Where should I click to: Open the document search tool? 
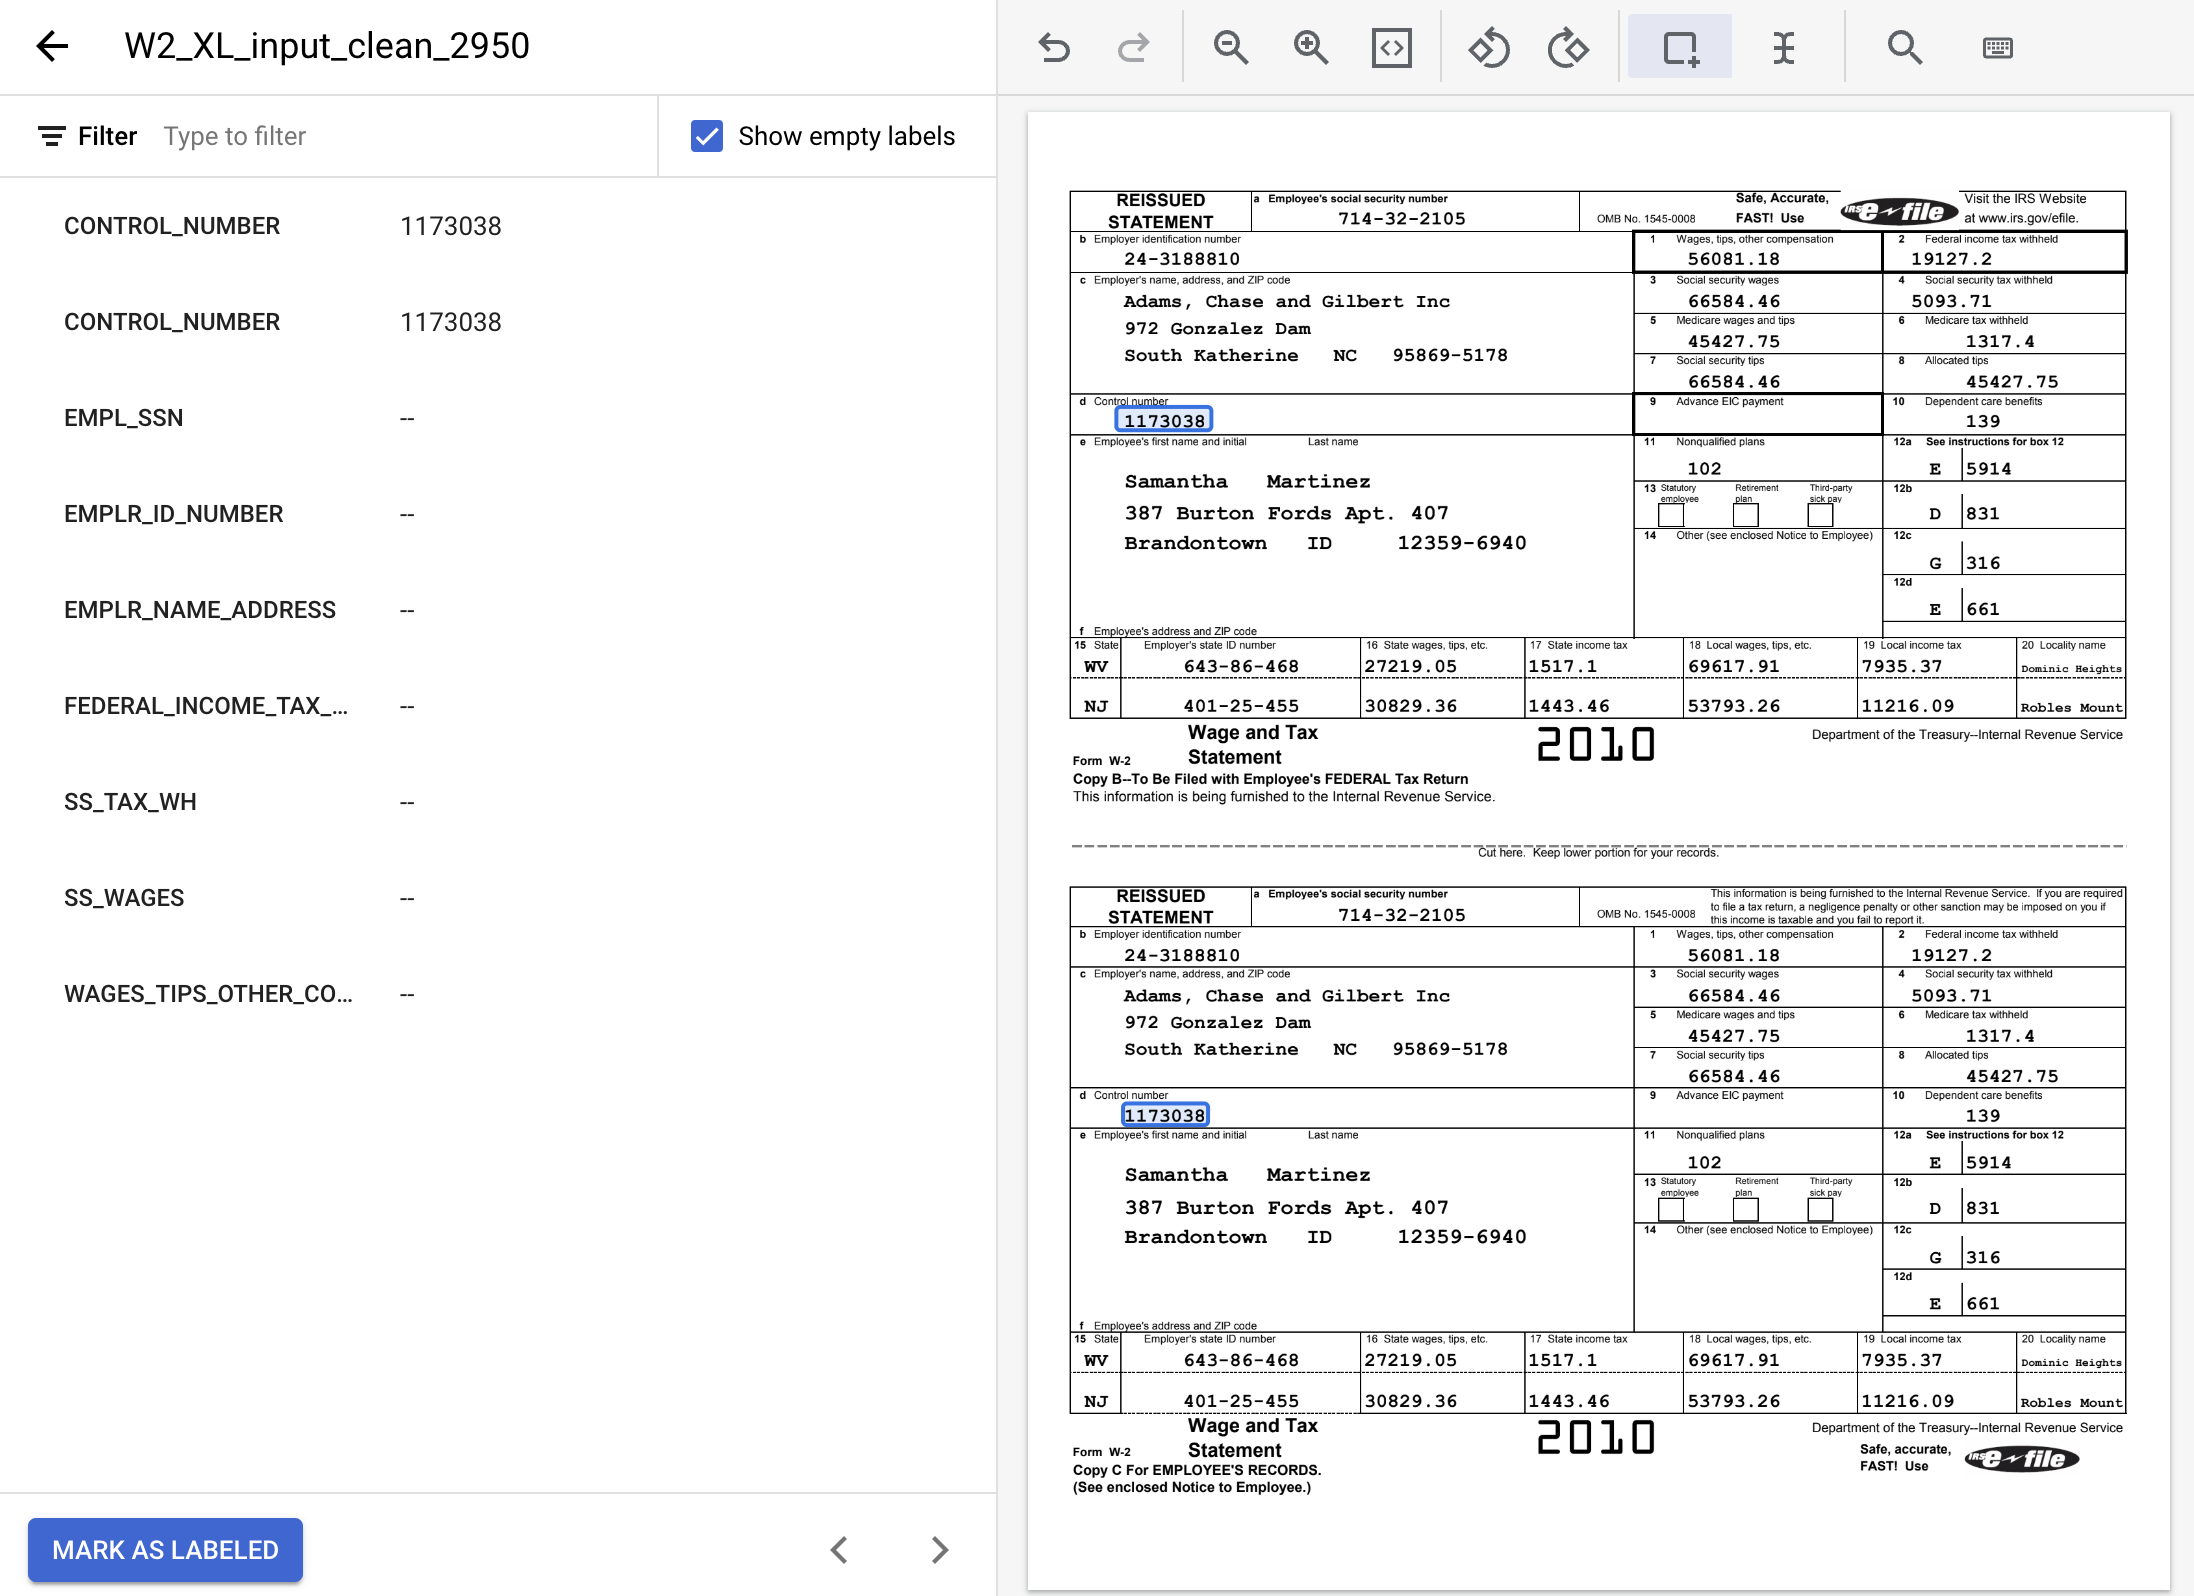(1903, 46)
